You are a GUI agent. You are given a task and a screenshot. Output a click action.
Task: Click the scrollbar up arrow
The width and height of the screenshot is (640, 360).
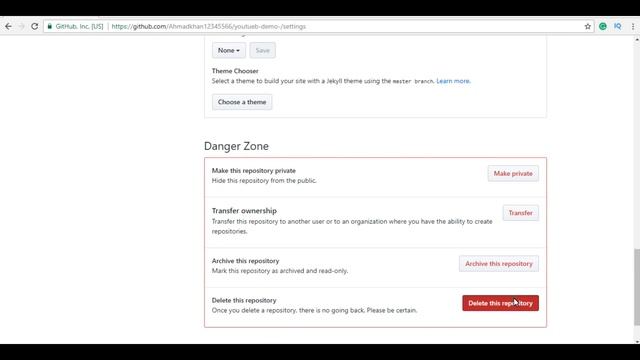(x=637, y=40)
